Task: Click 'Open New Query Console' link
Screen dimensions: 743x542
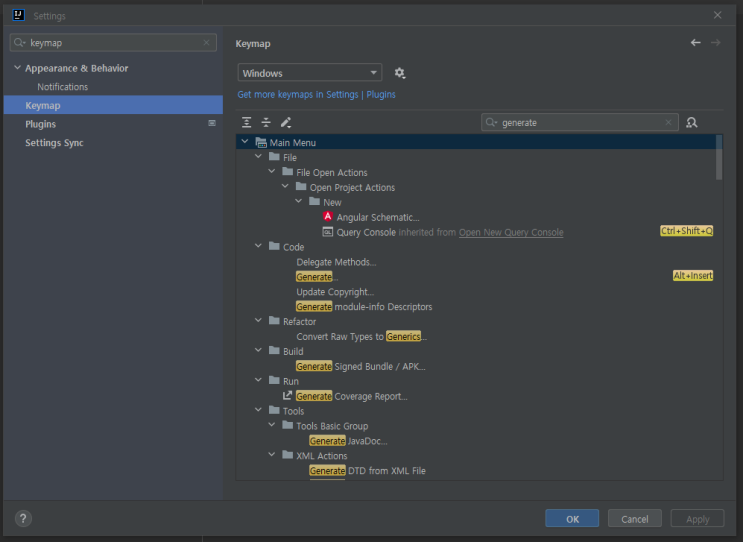Action: click(x=510, y=233)
